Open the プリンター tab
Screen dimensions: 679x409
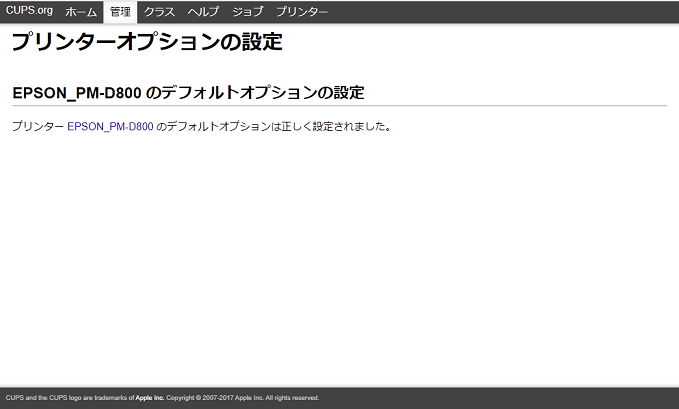pos(302,12)
